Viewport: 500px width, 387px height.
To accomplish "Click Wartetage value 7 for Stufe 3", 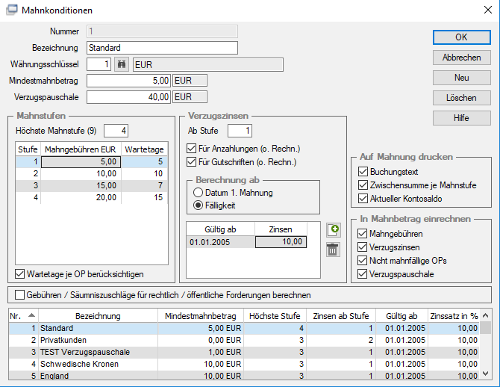I will coord(144,185).
